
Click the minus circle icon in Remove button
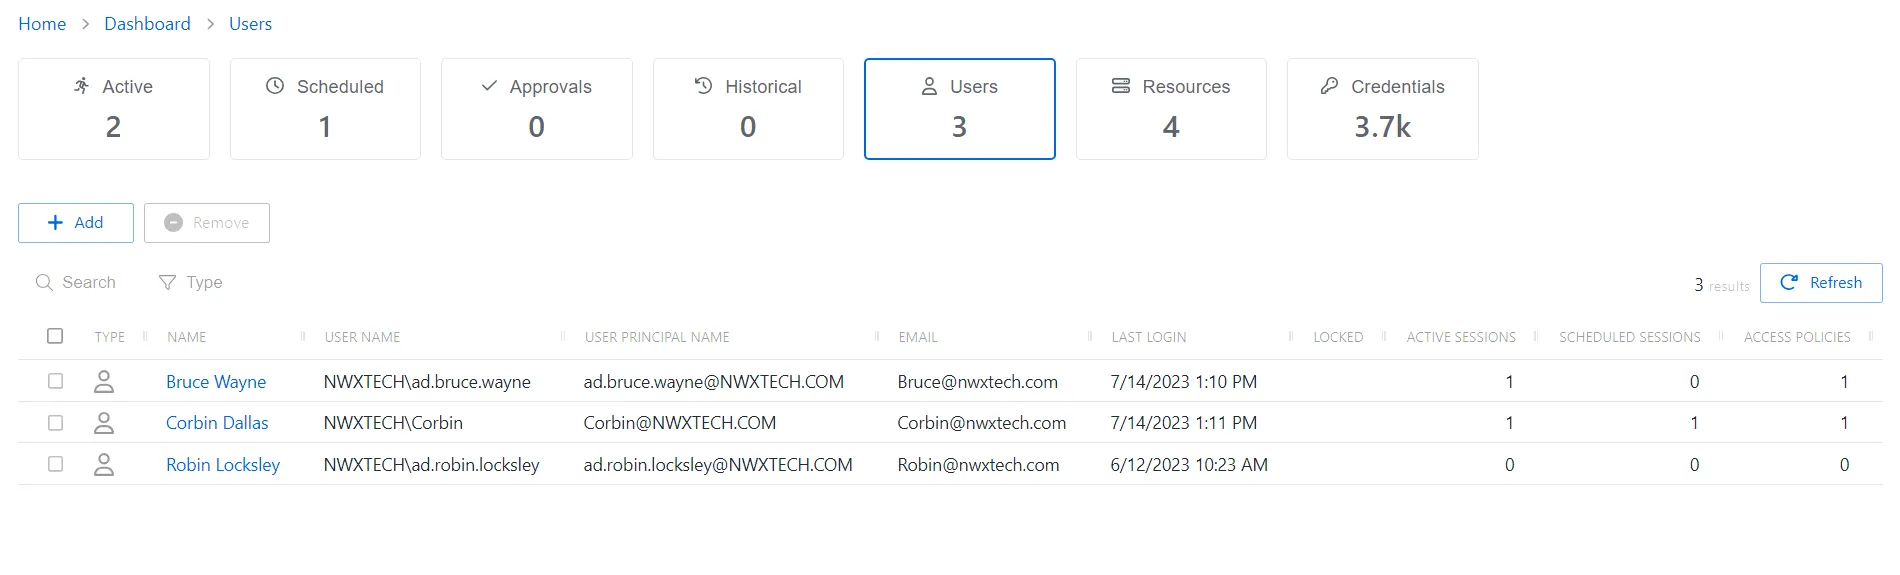coord(173,222)
